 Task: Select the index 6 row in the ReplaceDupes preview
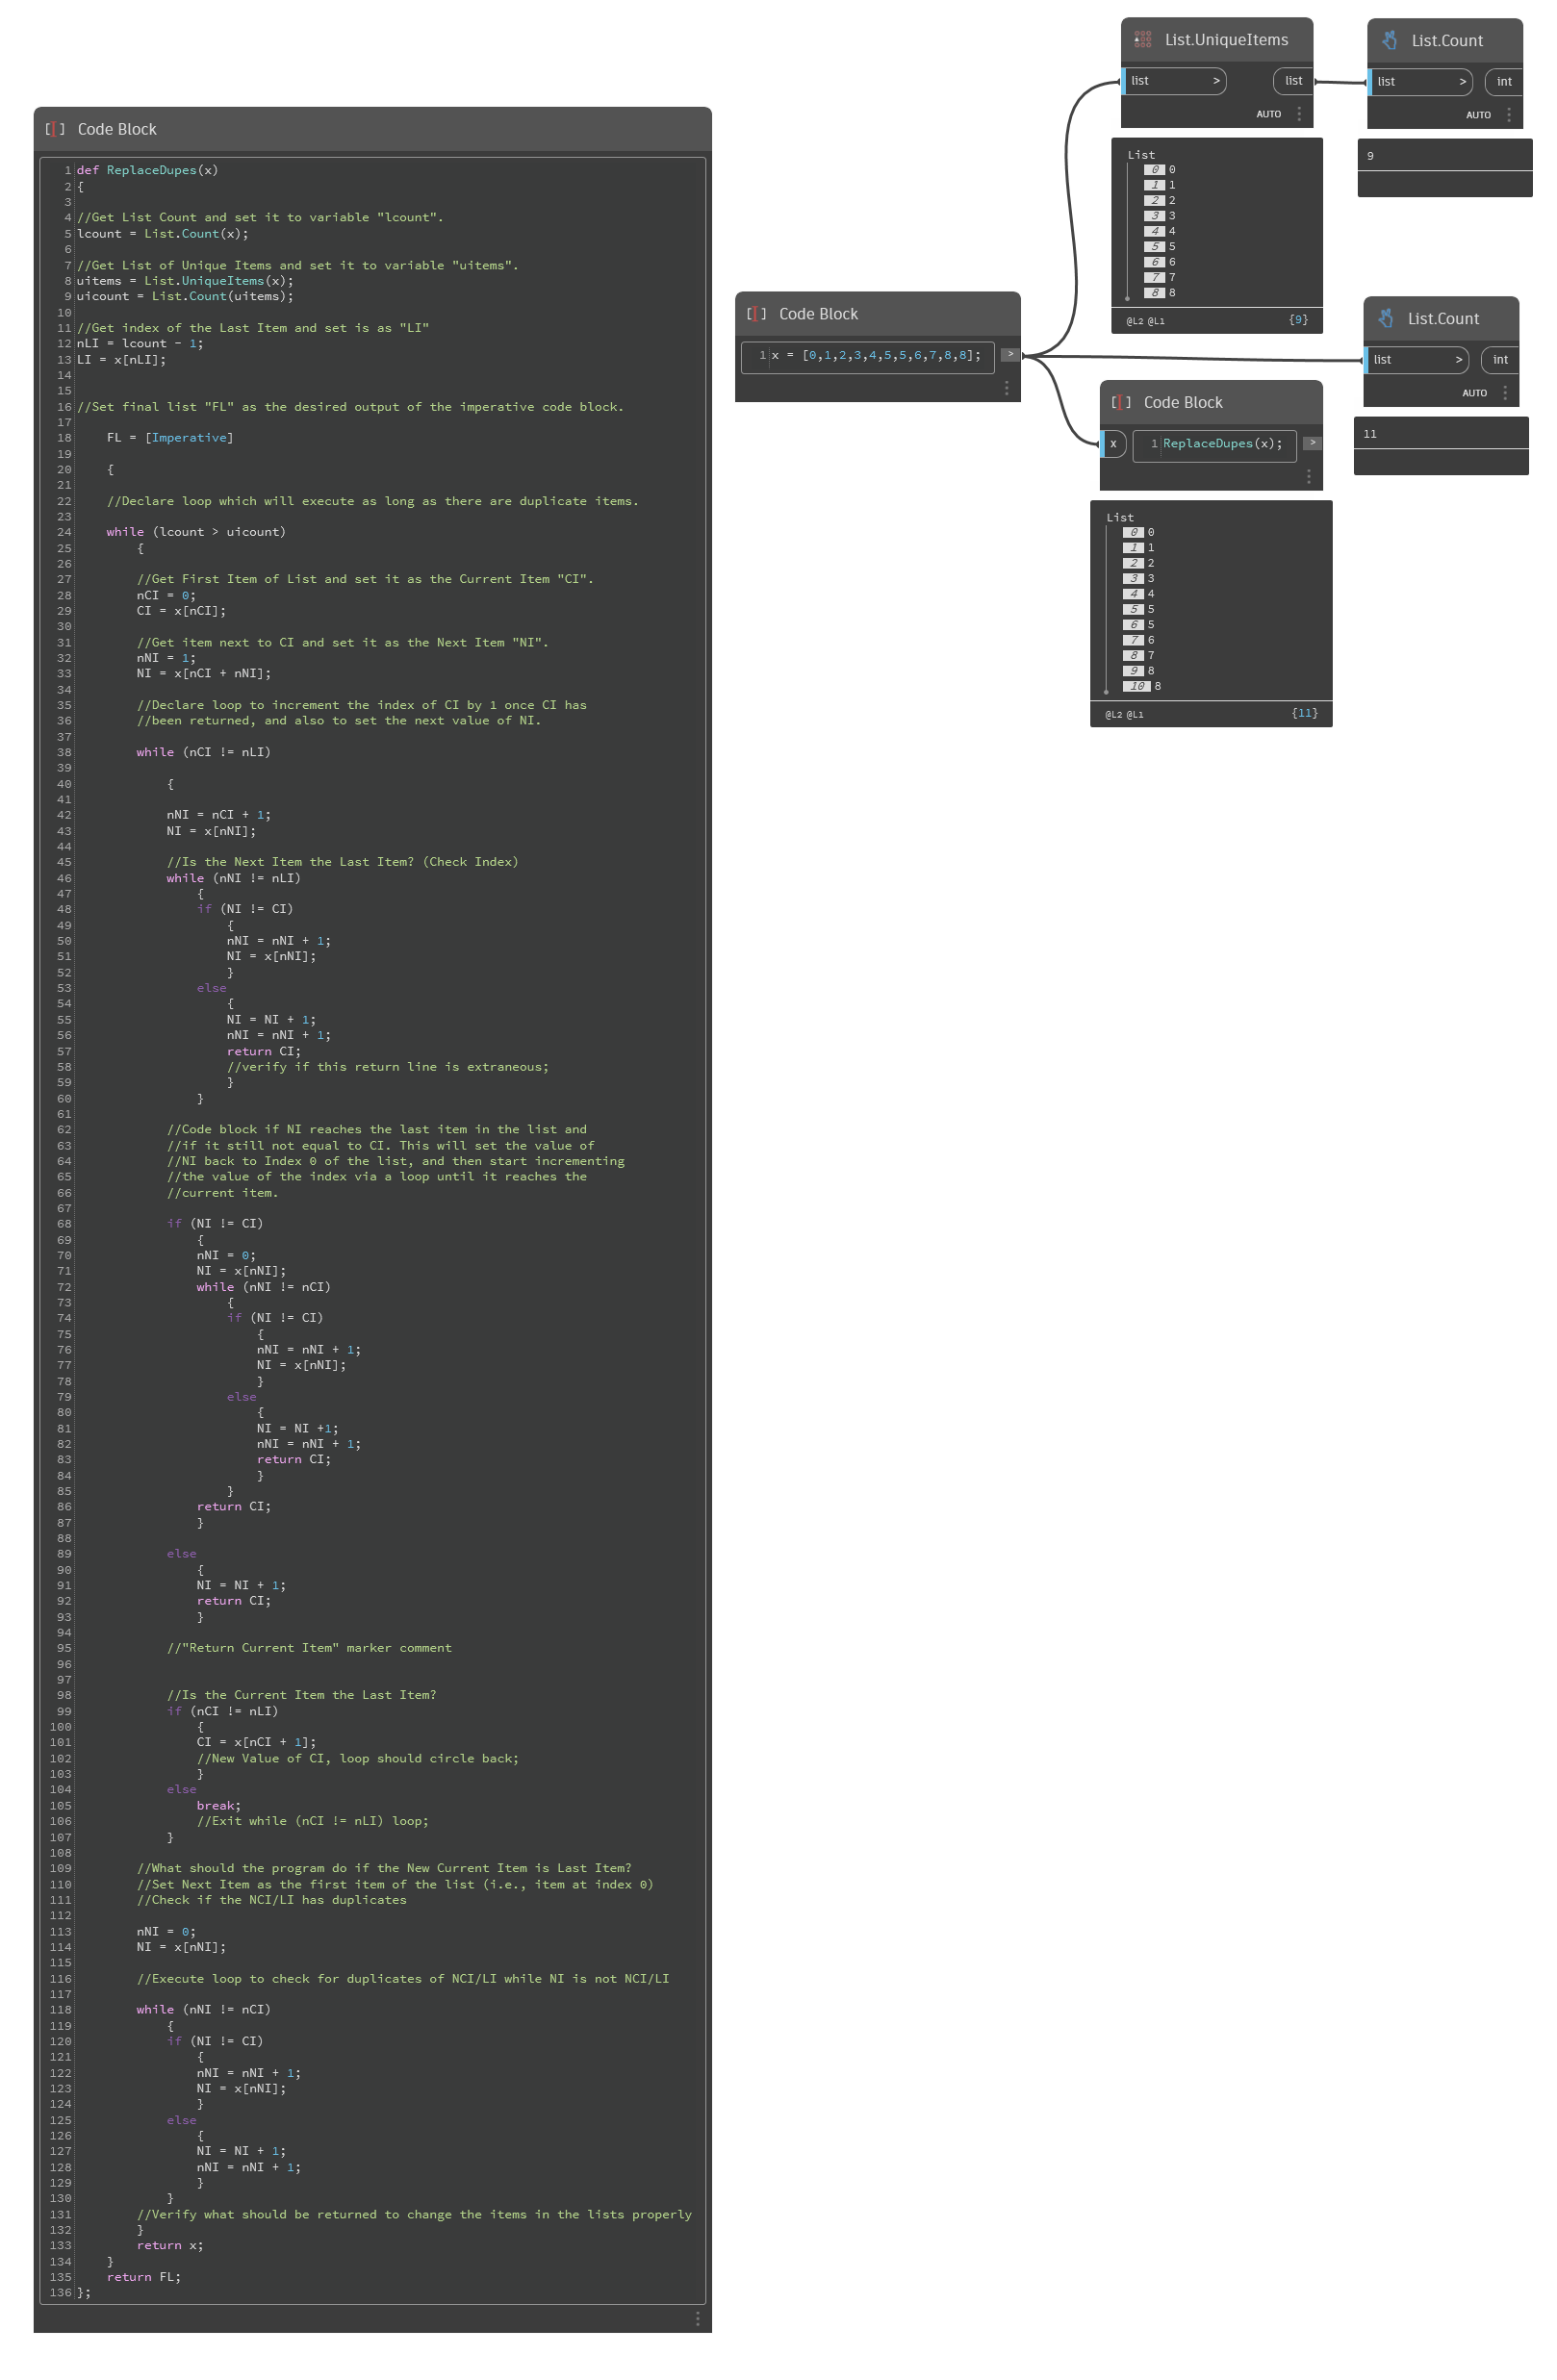tap(1139, 625)
